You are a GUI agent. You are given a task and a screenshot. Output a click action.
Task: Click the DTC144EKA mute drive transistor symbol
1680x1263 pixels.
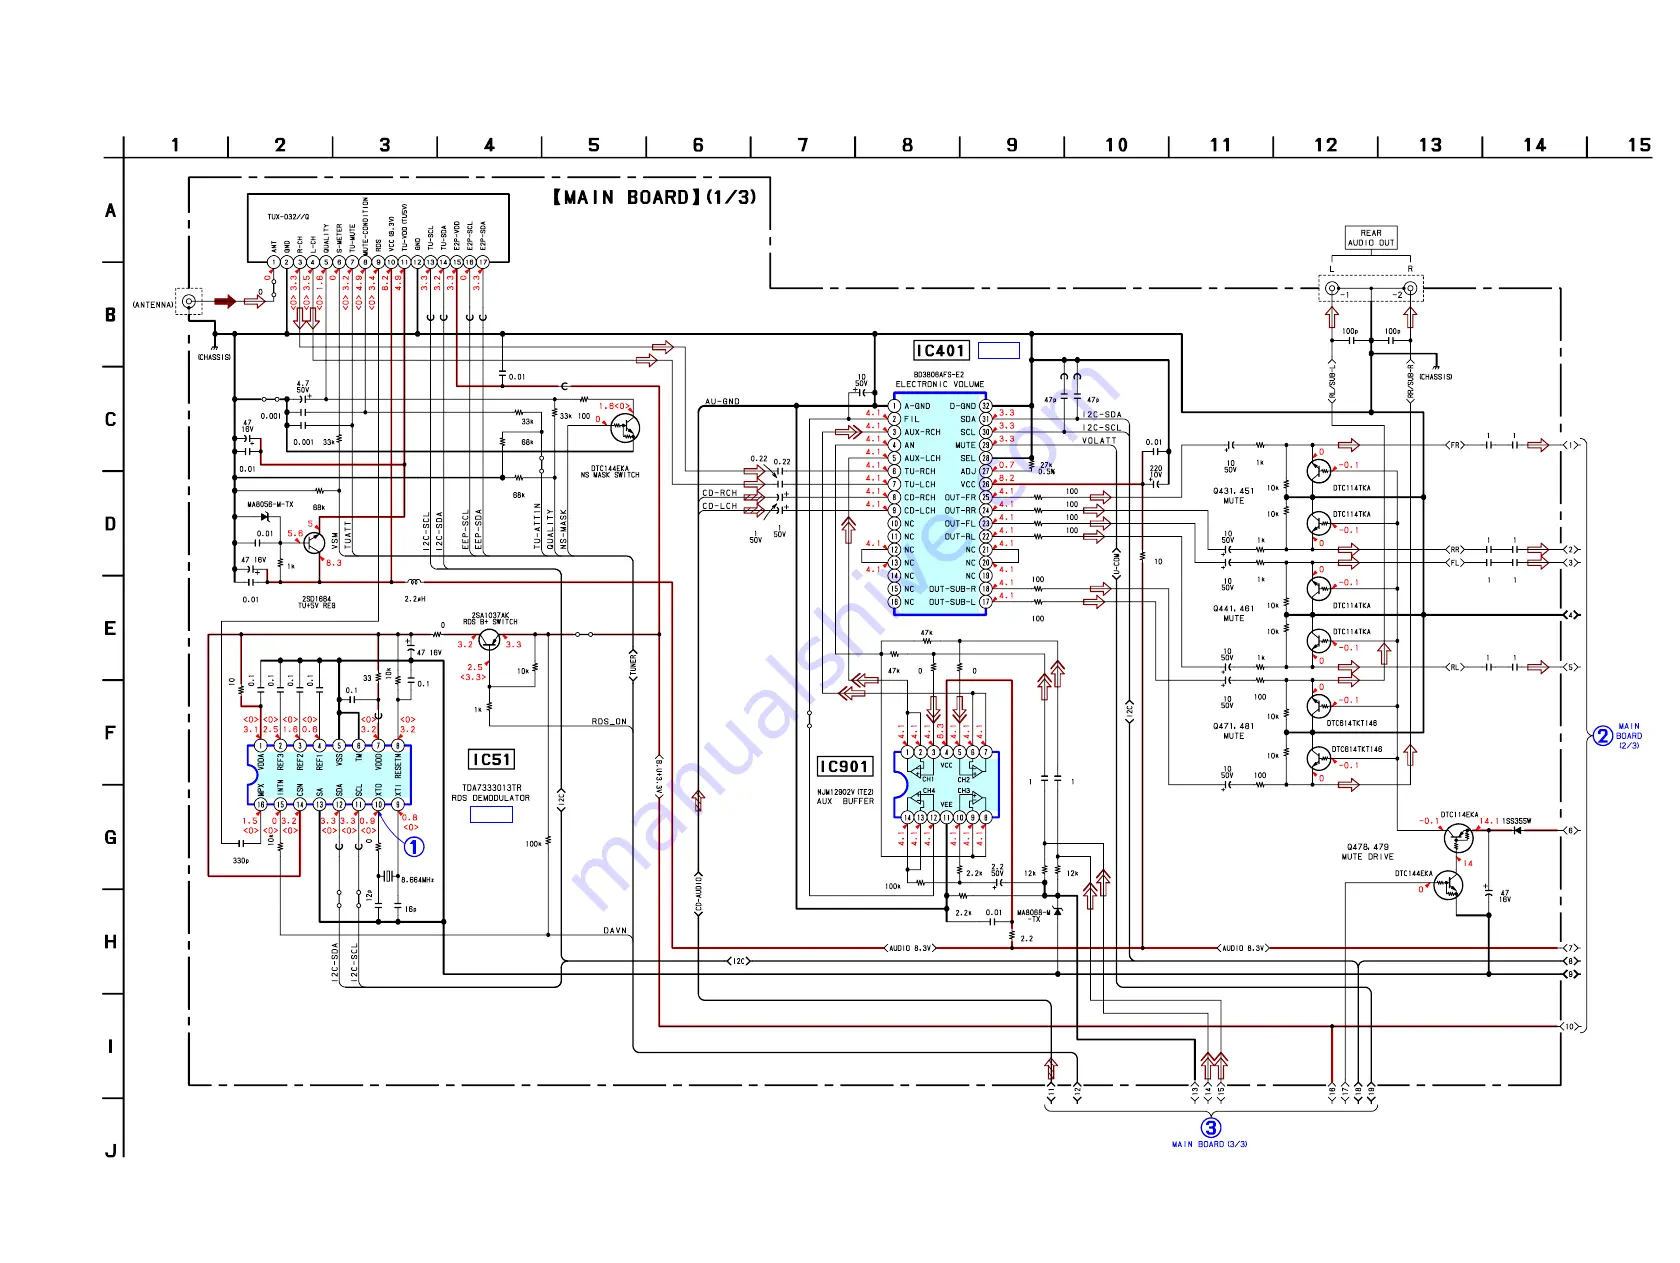pyautogui.click(x=1447, y=886)
